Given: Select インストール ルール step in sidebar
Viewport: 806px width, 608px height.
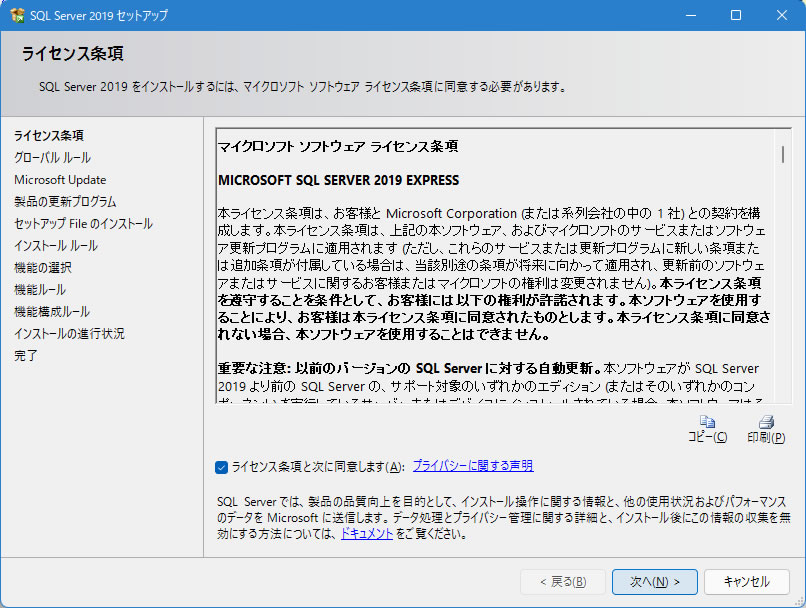Looking at the screenshot, I should (x=56, y=245).
